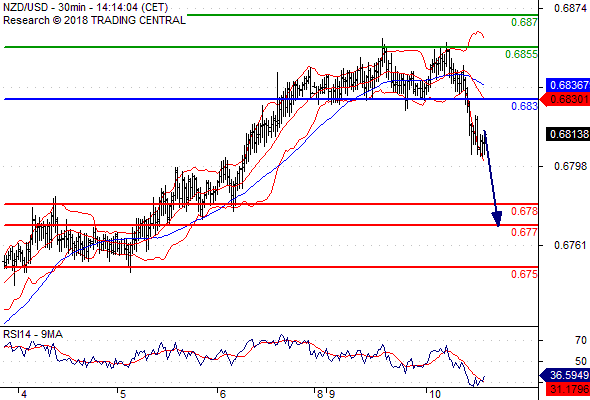
Task: Click the 0.687 resistance level label
Action: (x=524, y=22)
